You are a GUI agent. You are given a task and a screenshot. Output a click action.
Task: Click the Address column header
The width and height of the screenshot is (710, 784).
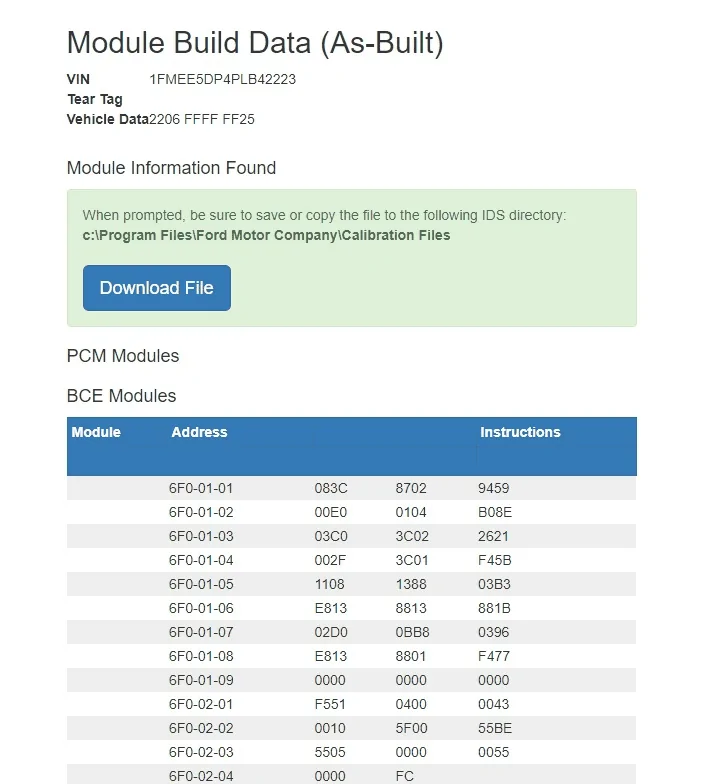point(199,432)
